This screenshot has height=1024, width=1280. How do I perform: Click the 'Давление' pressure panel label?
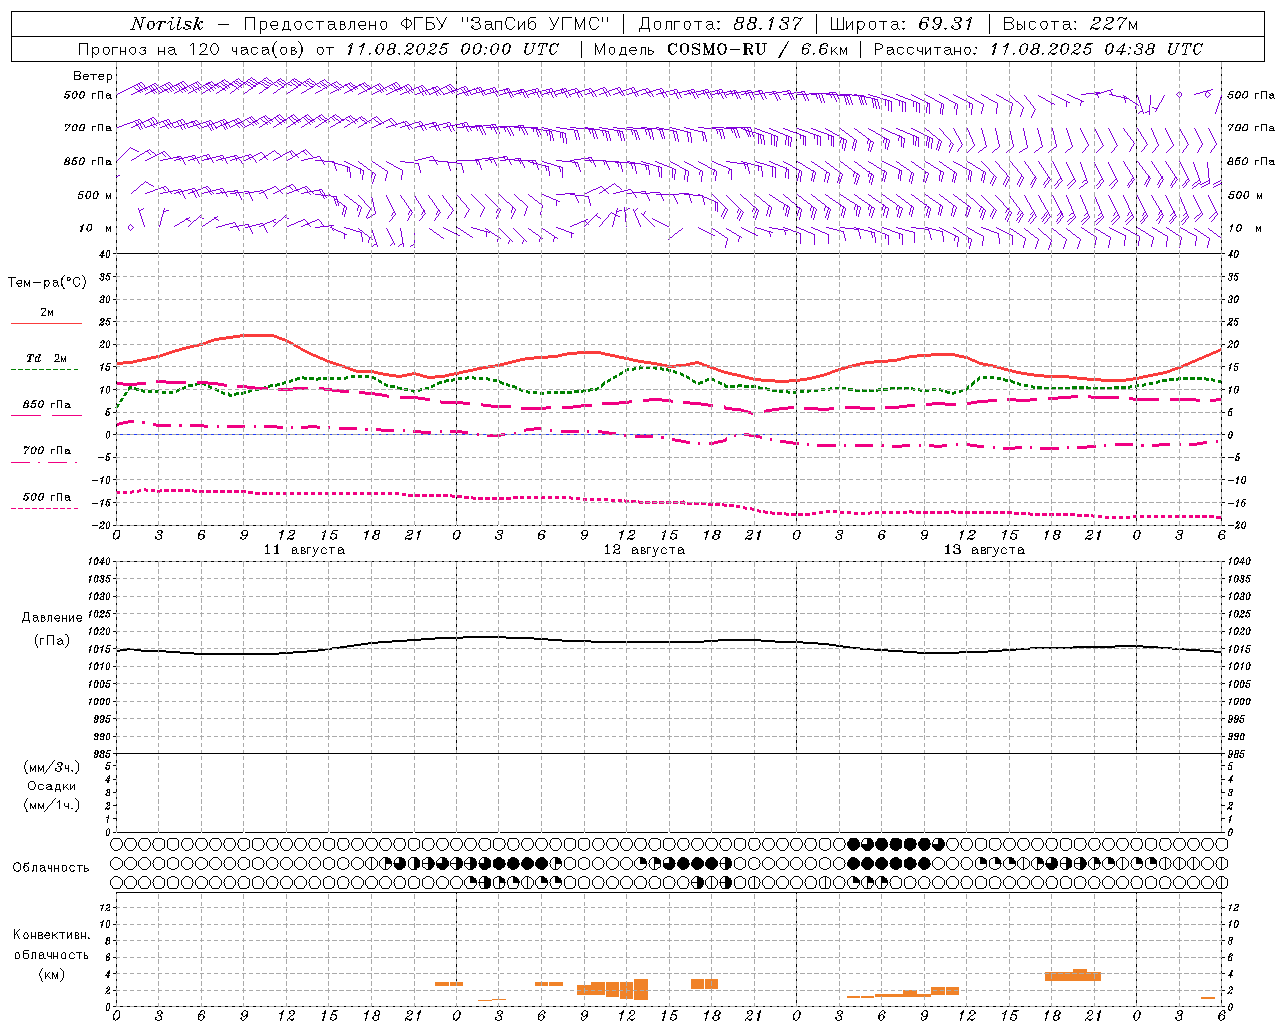[x=52, y=618]
